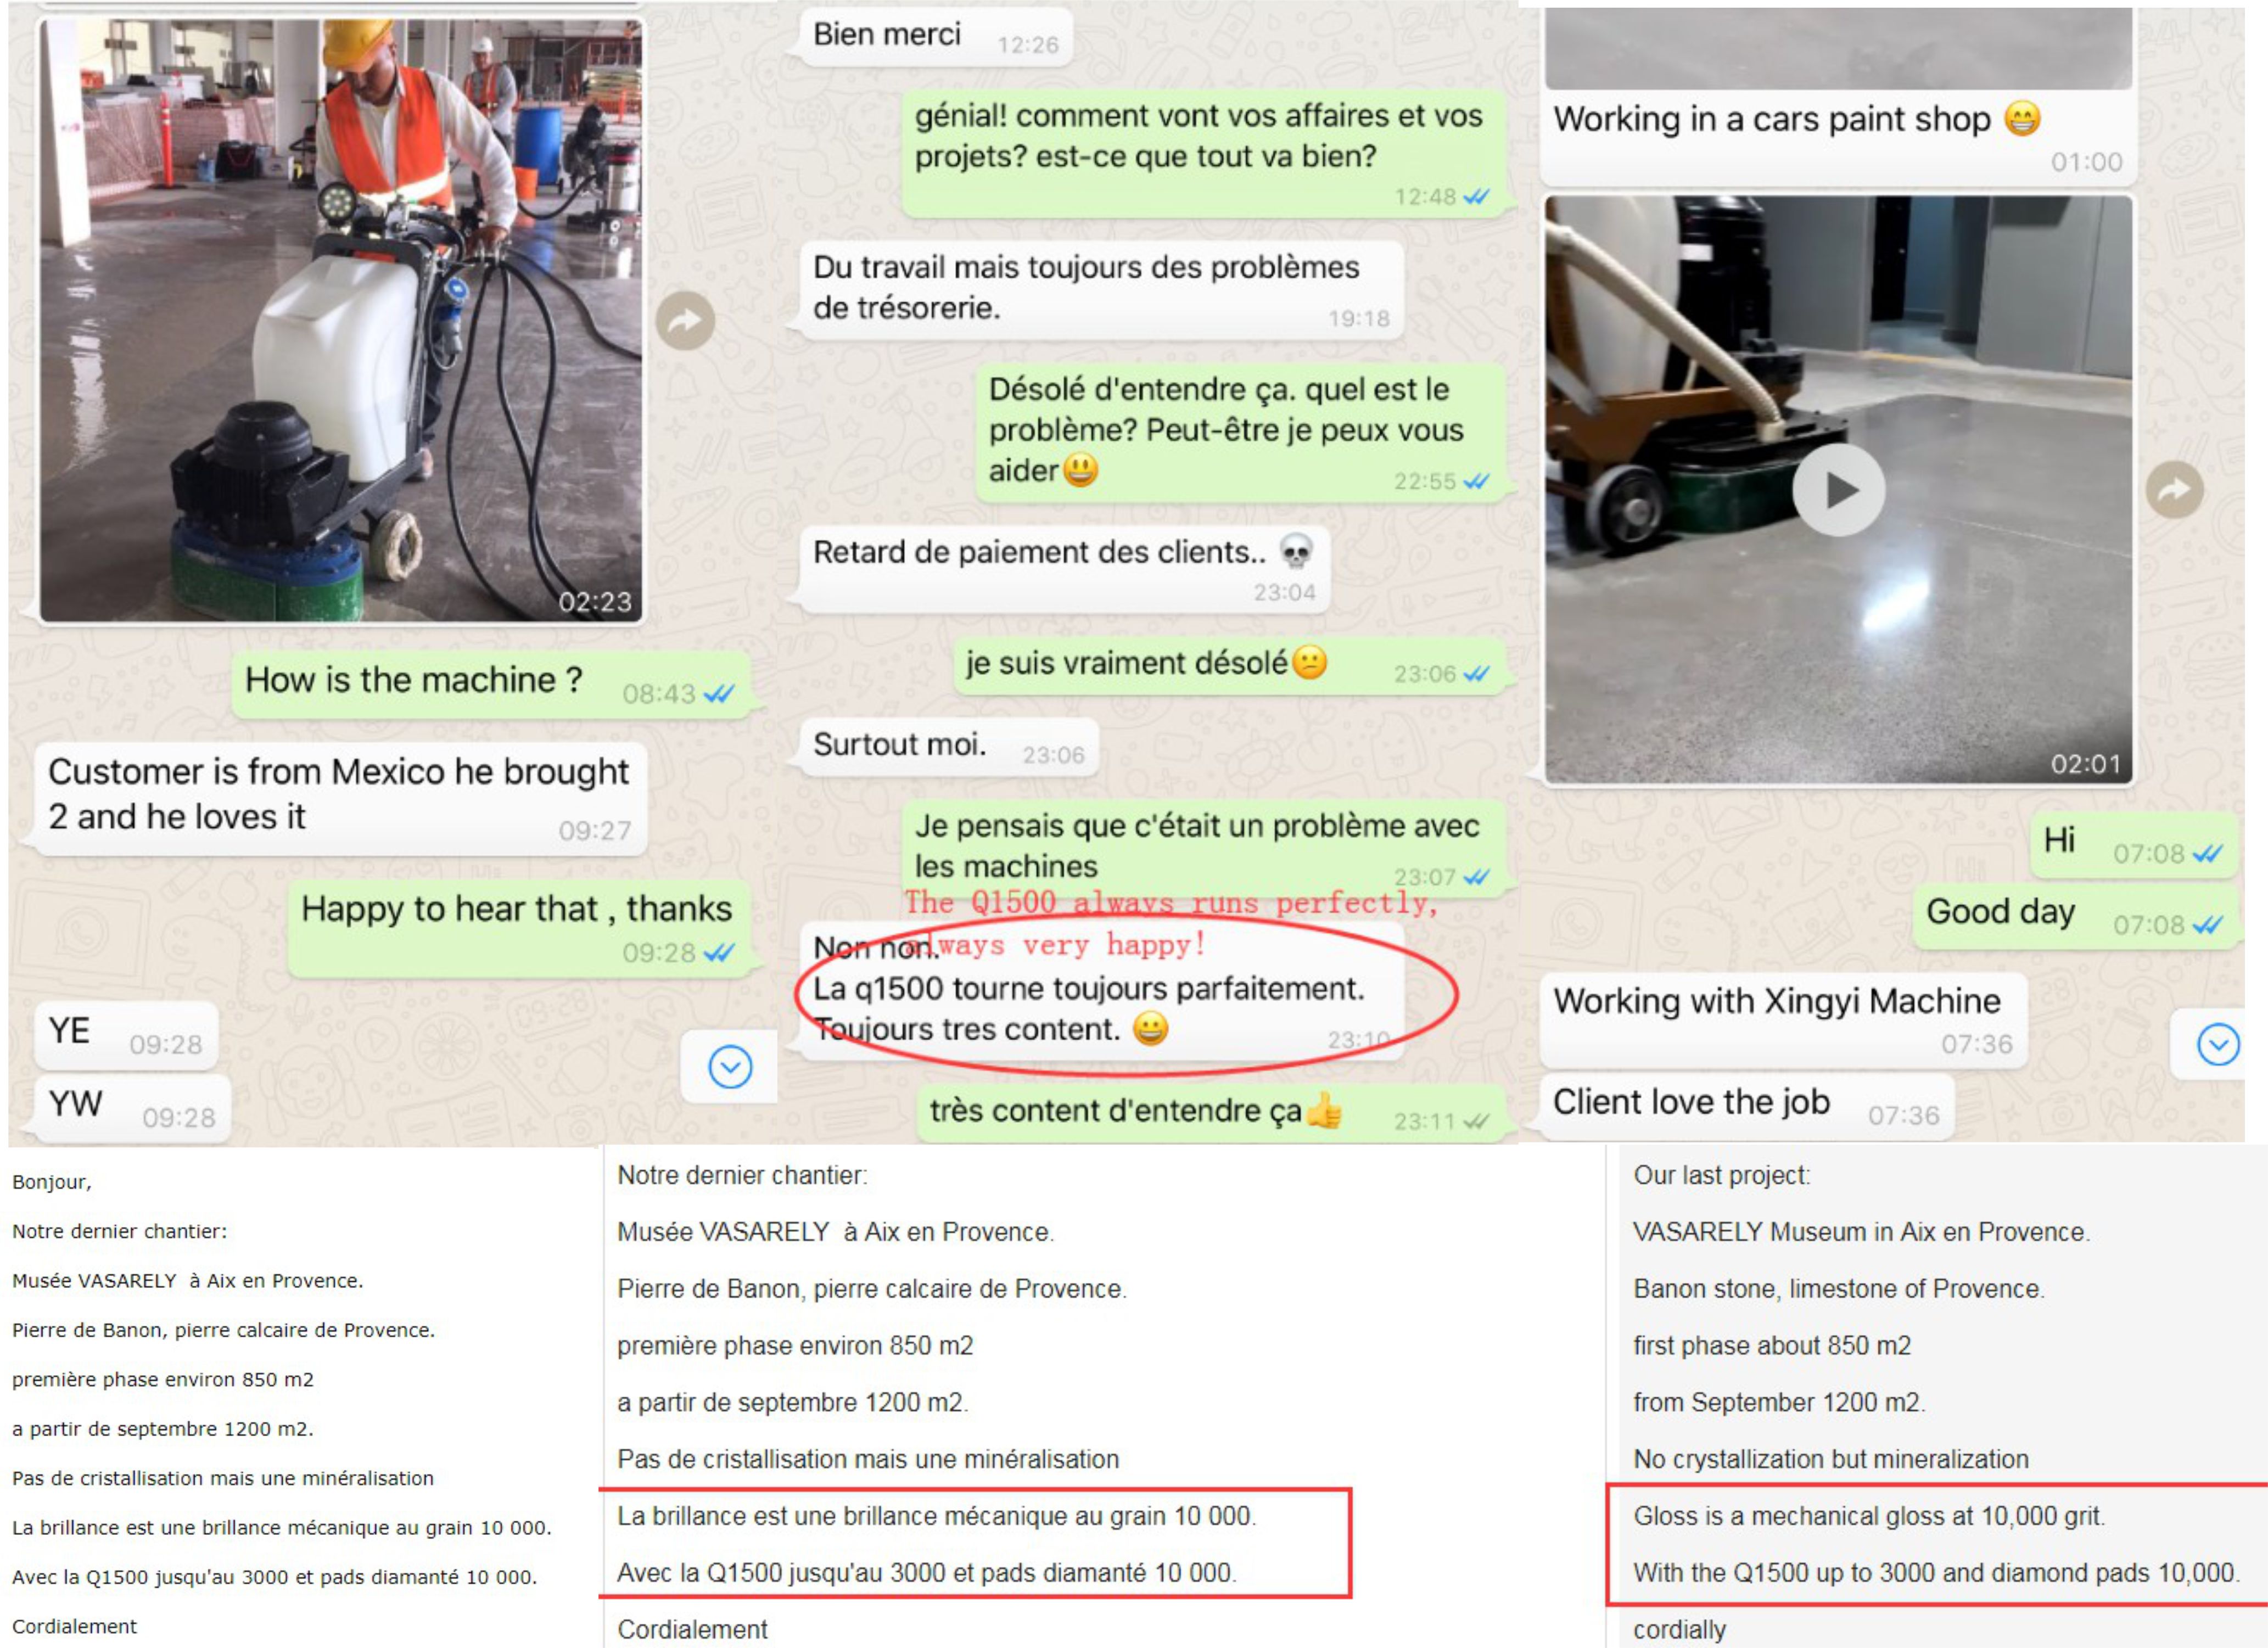
Task: Click forward arrow beside polished floor video
Action: (2174, 489)
